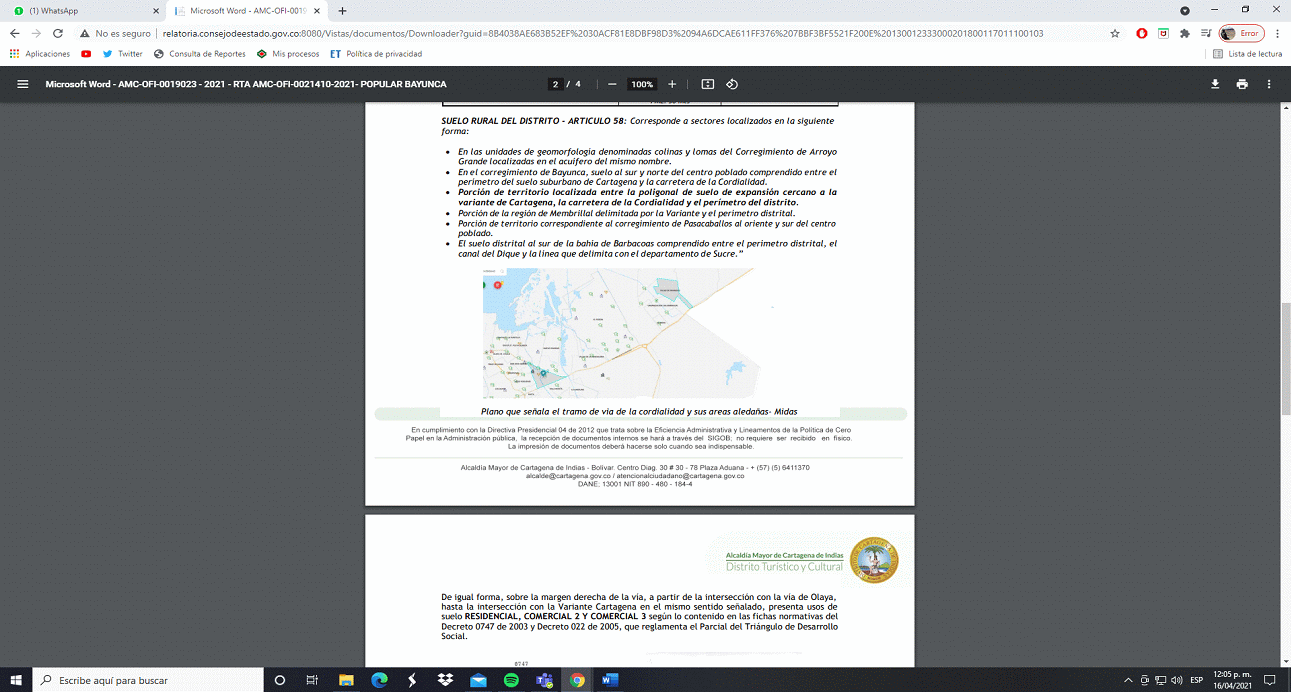The width and height of the screenshot is (1291, 692).
Task: Click the fit to page icon
Action: [x=708, y=84]
